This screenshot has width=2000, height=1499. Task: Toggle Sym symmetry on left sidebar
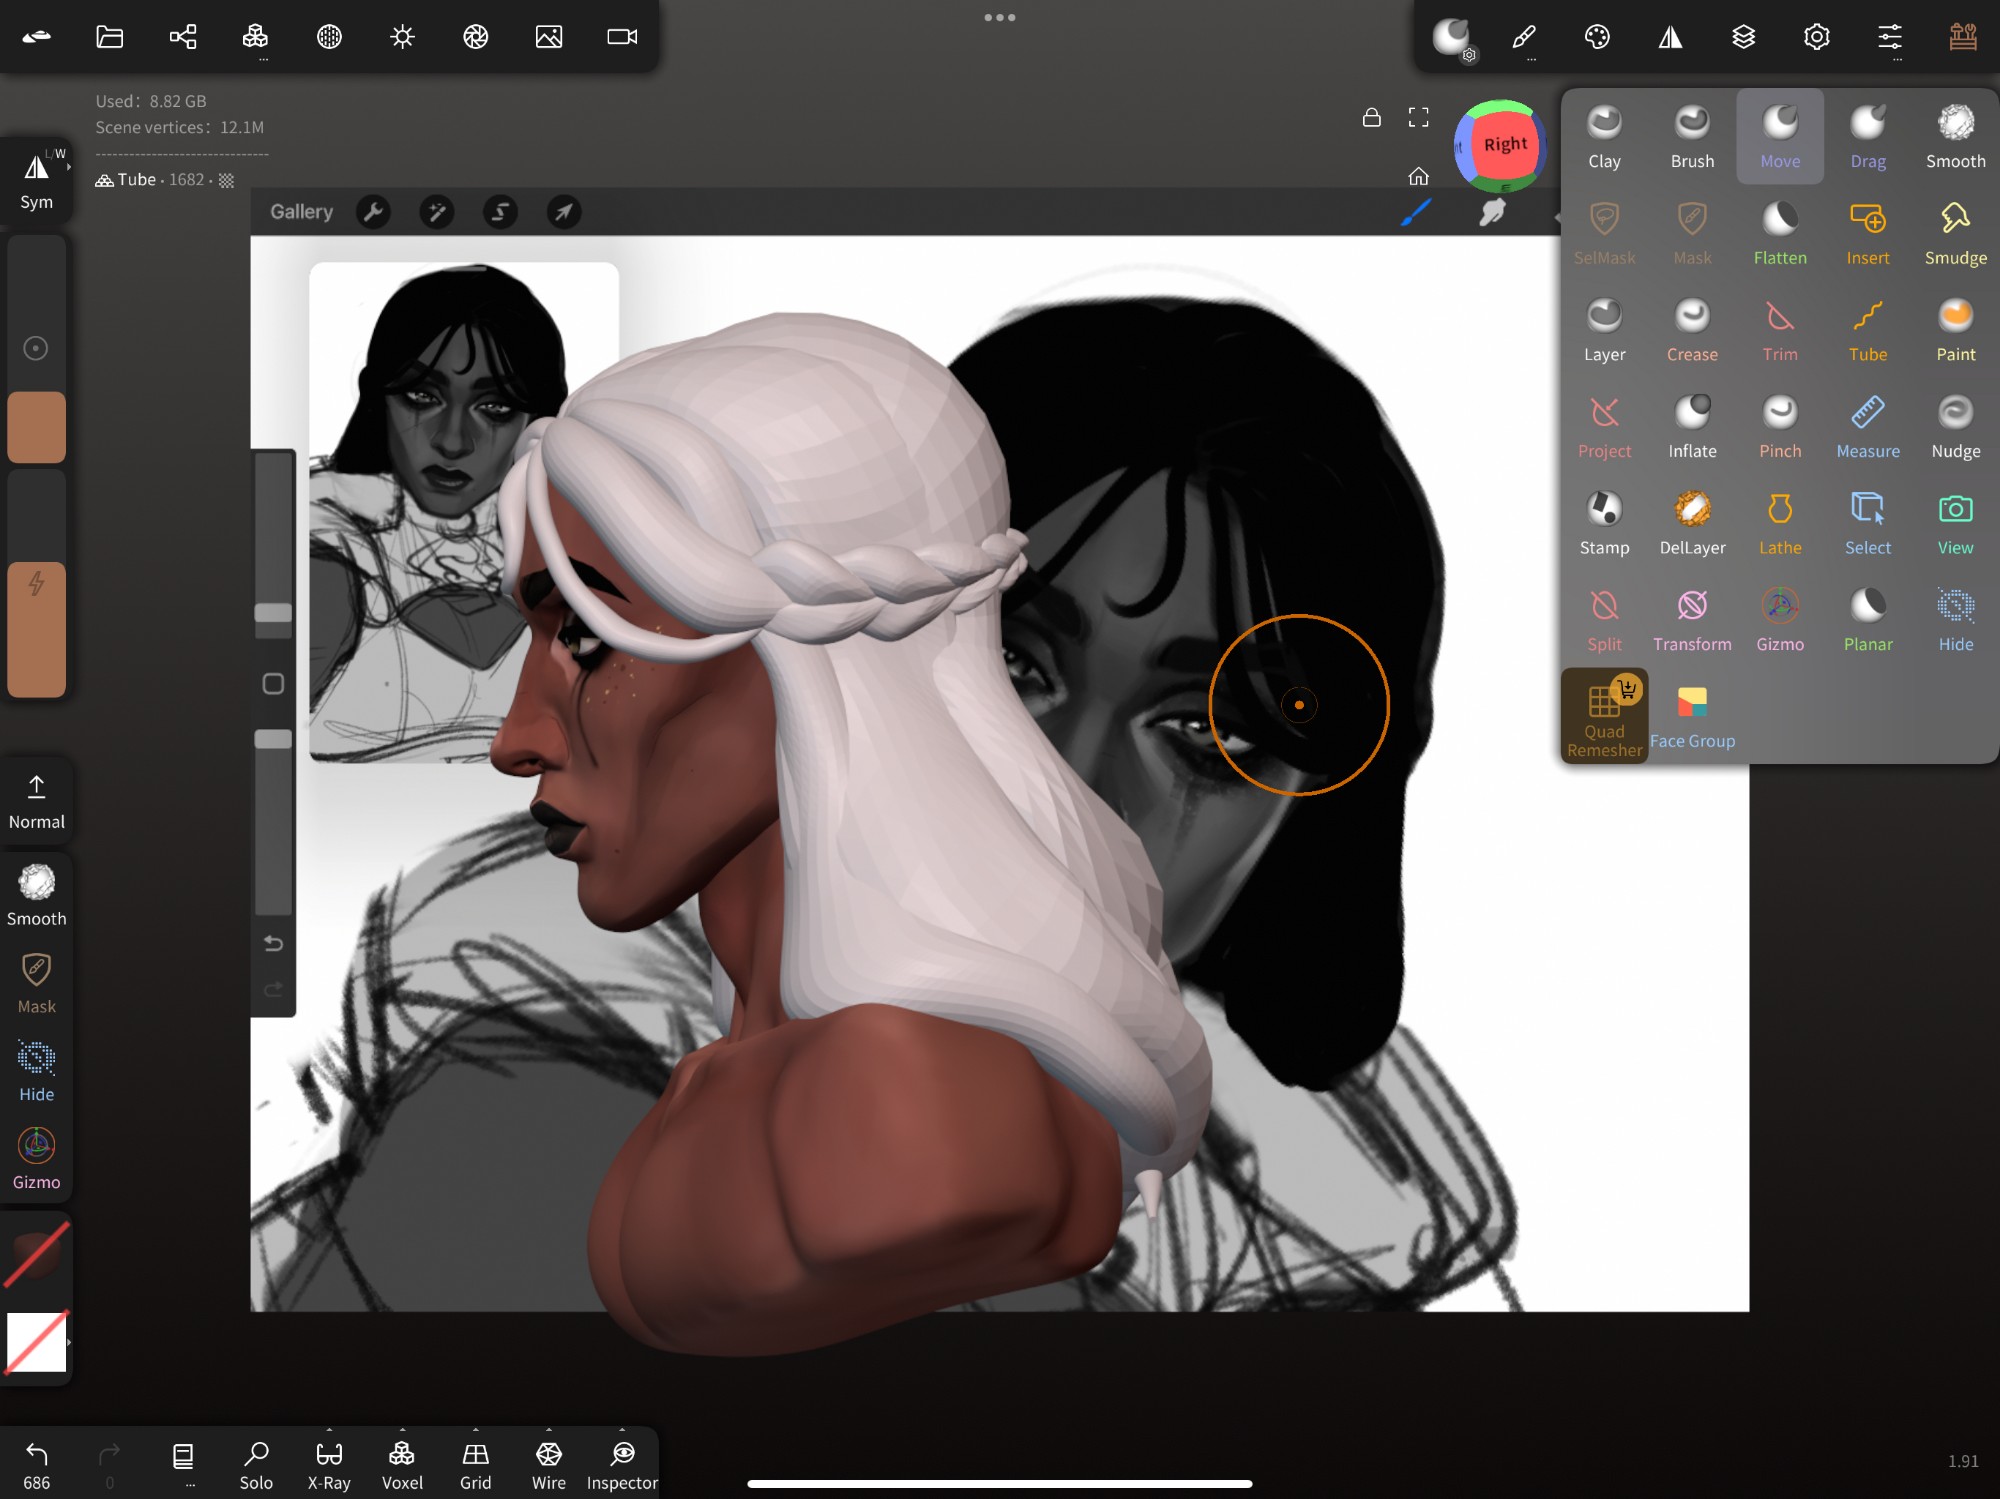coord(36,180)
